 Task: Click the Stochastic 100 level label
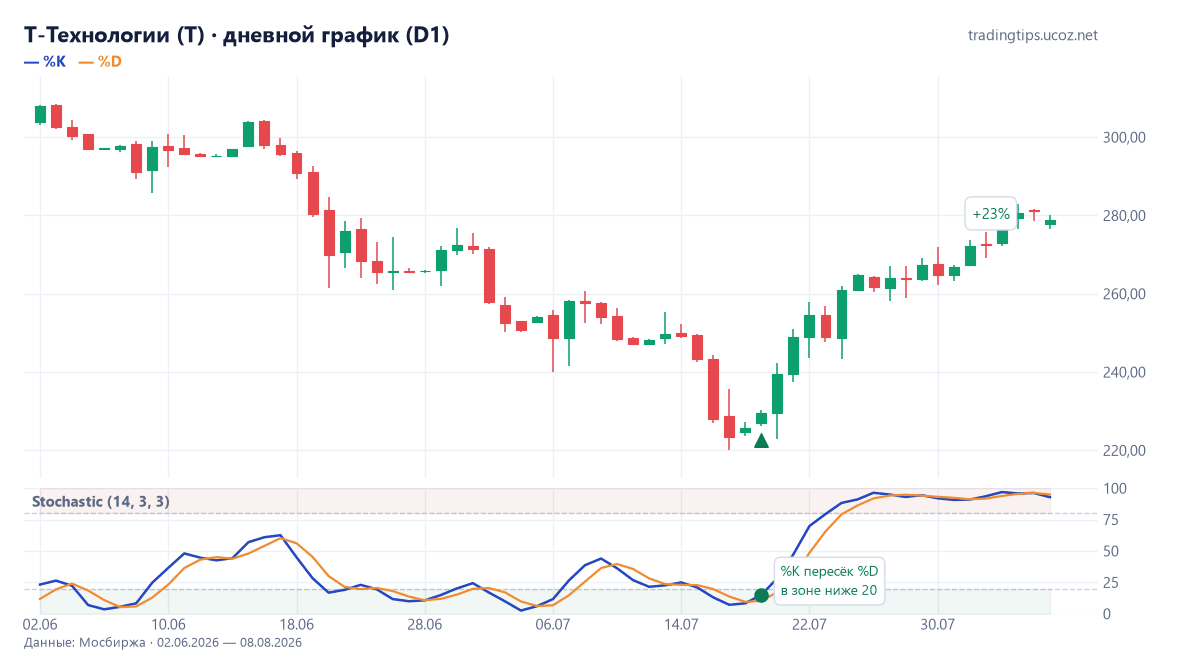pos(1113,488)
